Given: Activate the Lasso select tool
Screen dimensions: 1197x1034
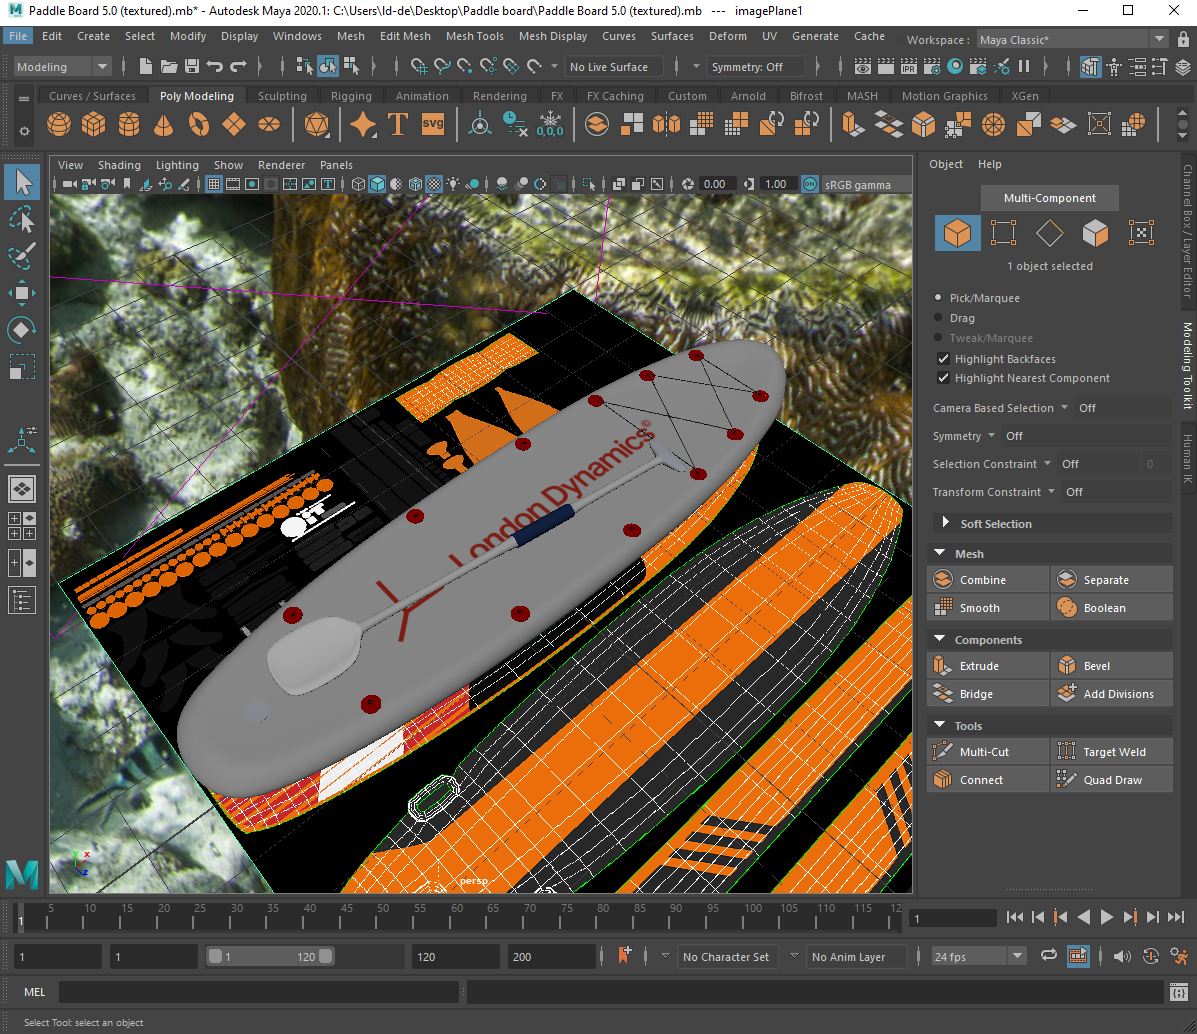Looking at the screenshot, I should pyautogui.click(x=22, y=219).
